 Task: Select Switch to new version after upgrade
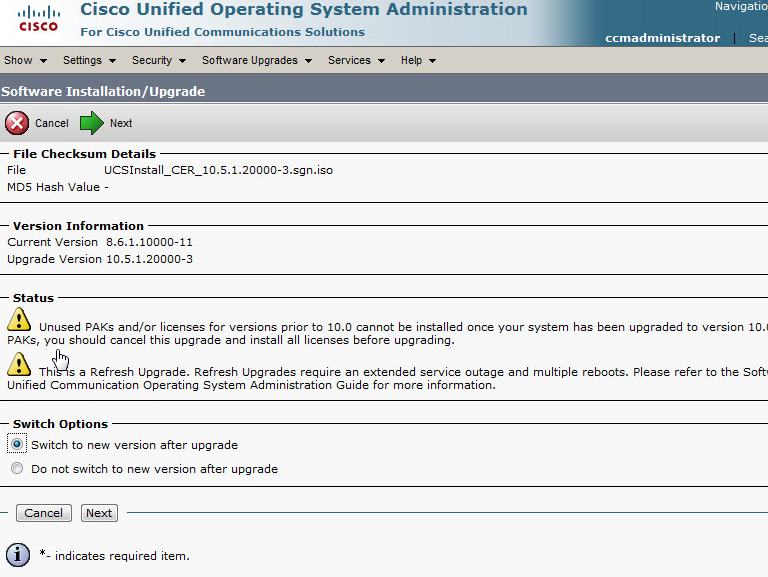17,444
